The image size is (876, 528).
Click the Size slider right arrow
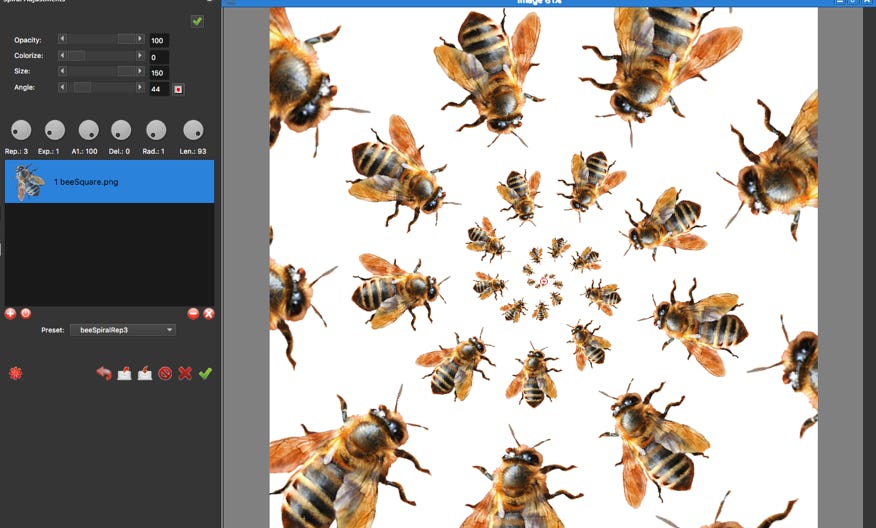point(140,71)
